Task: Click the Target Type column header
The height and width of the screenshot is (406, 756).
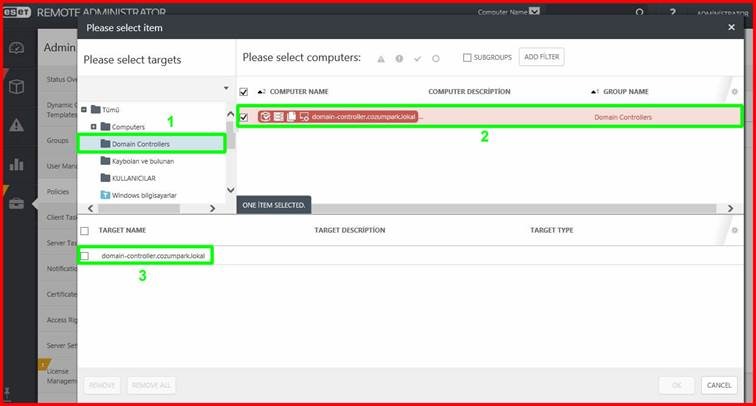Action: tap(552, 230)
